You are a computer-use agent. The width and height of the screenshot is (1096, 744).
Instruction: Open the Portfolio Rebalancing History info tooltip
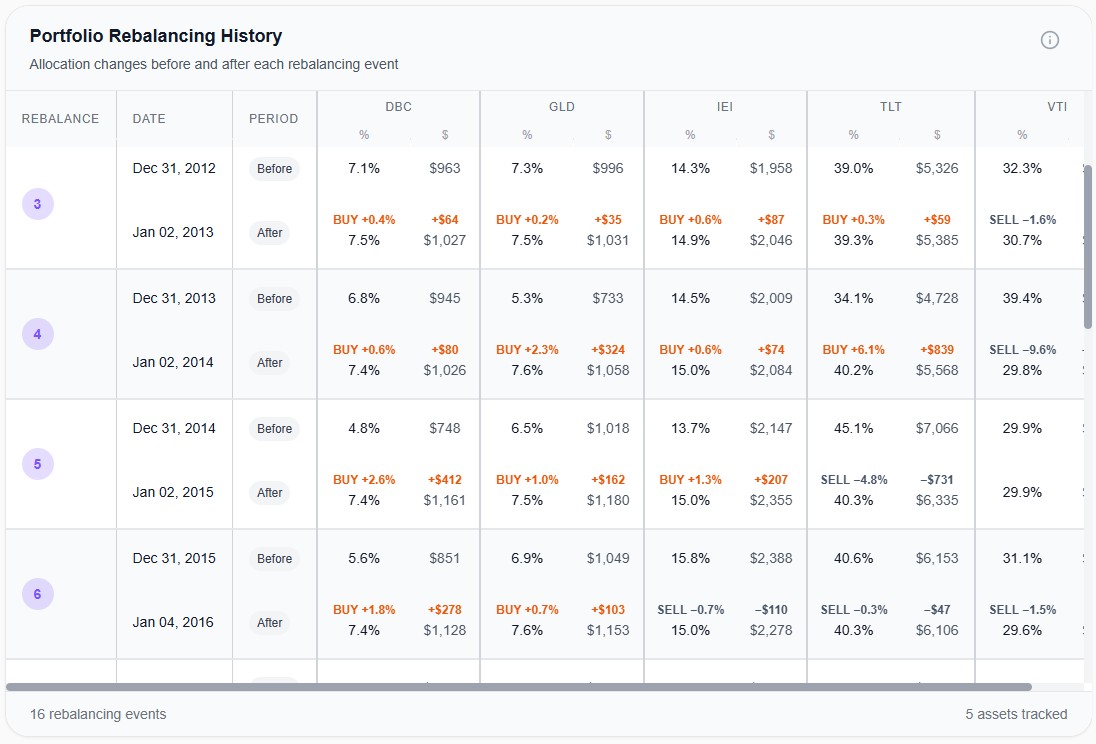pyautogui.click(x=1049, y=40)
